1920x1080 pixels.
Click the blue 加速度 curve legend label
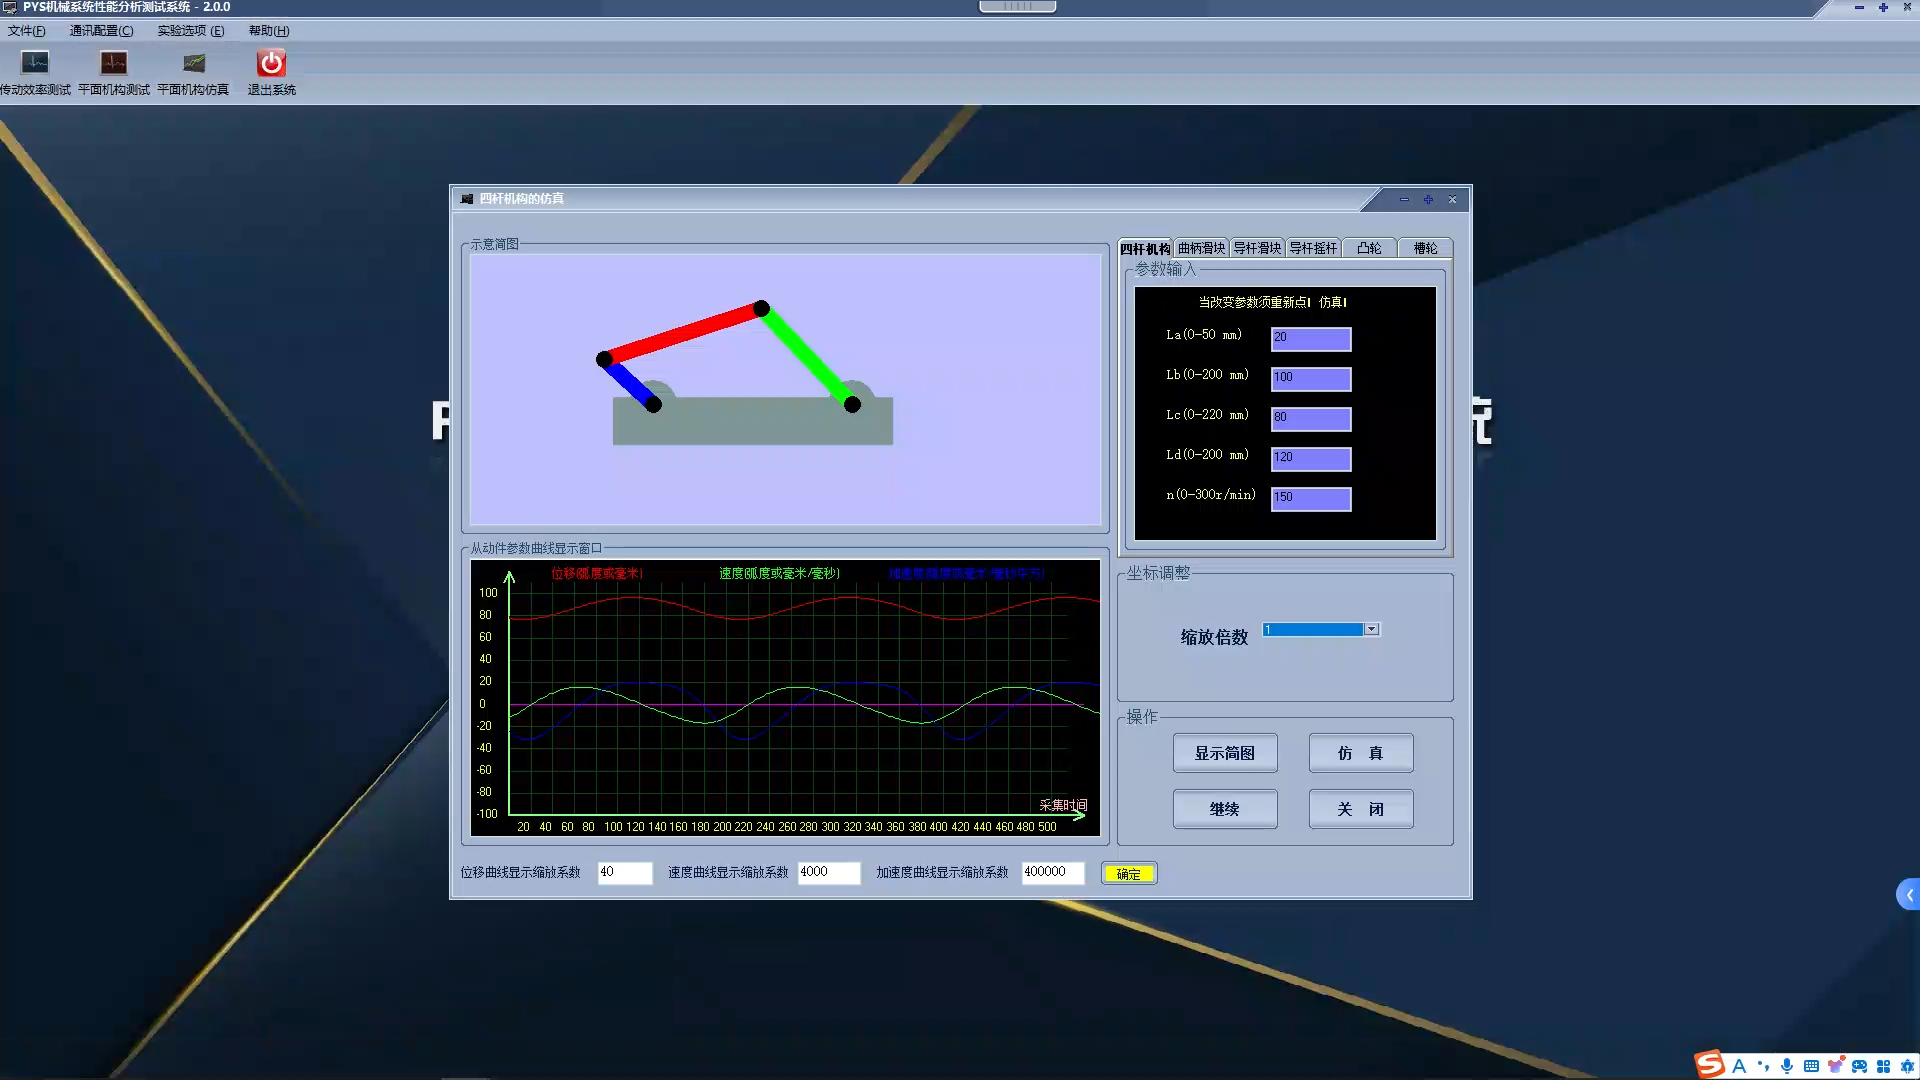(966, 574)
